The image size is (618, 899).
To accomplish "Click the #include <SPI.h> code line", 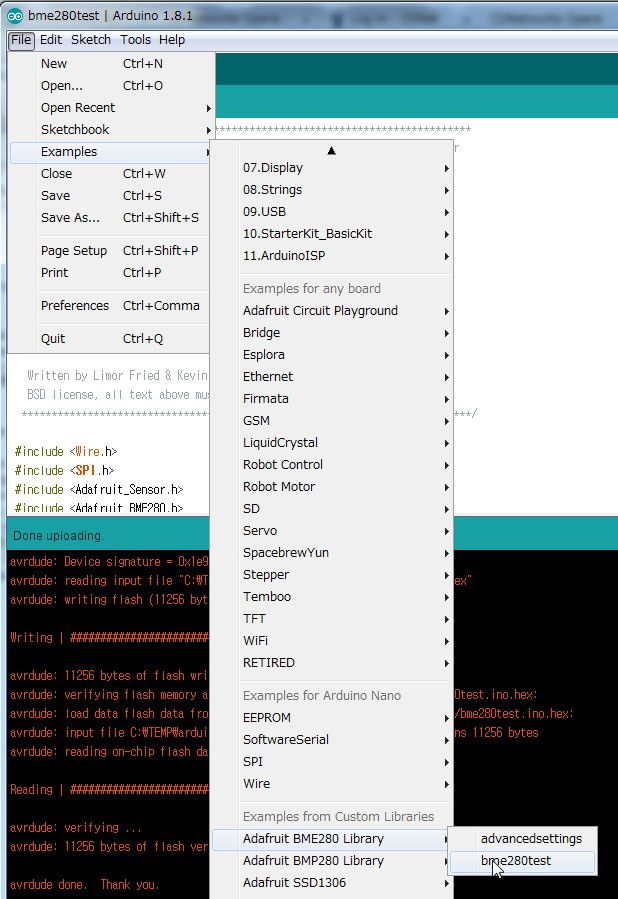I will point(64,471).
